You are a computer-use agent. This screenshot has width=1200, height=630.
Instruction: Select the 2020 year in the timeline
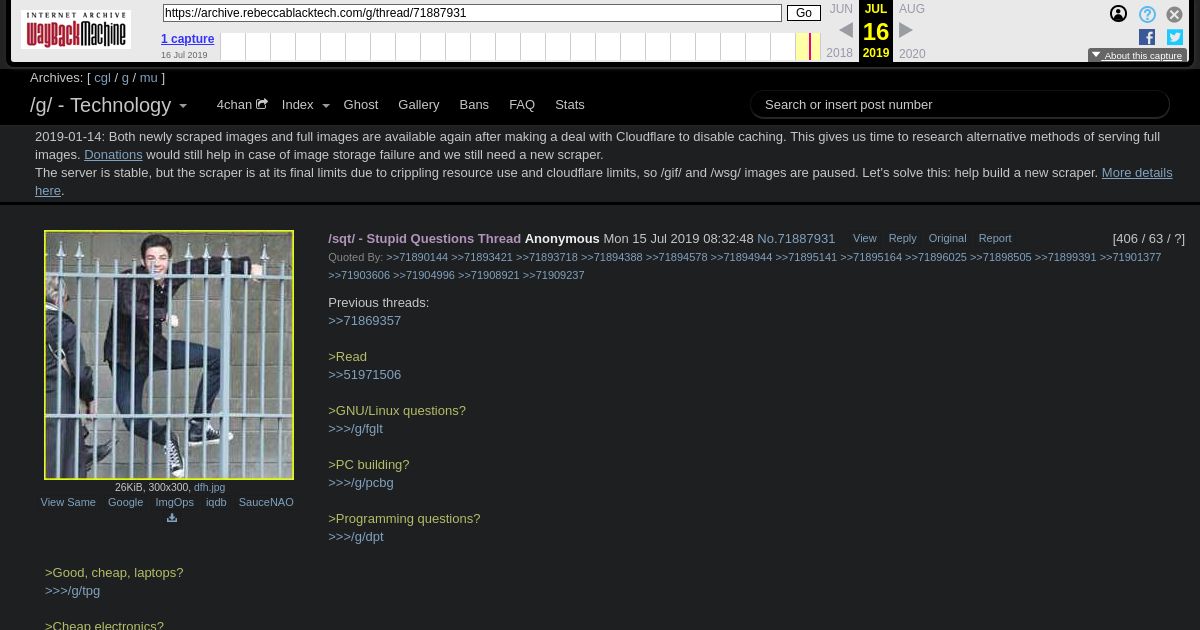(x=912, y=54)
